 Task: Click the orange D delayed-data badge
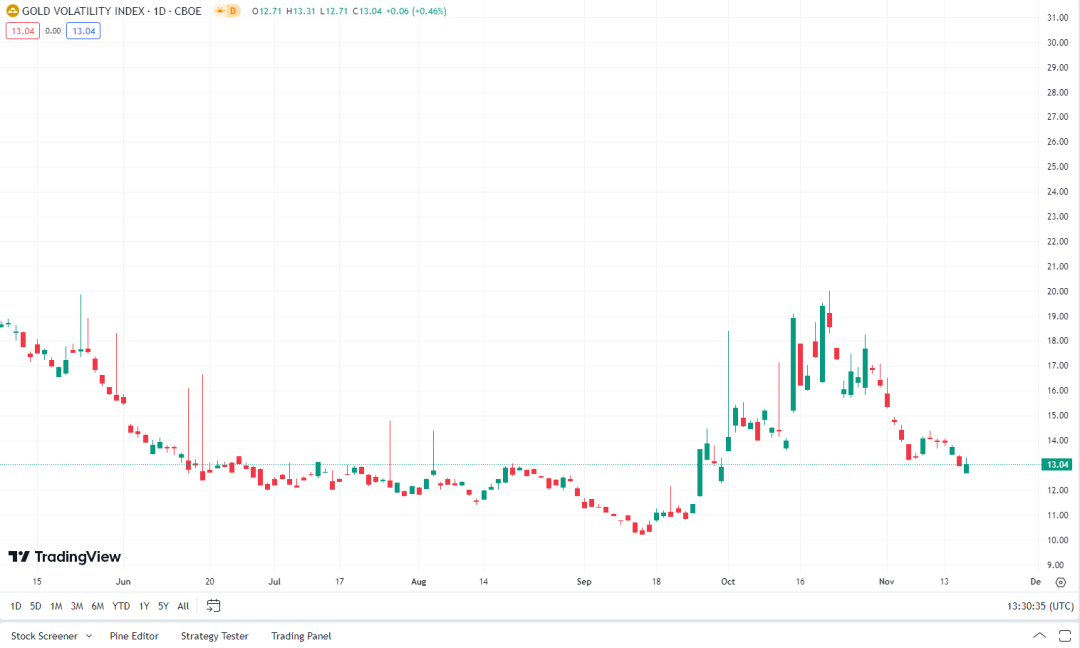[x=233, y=11]
